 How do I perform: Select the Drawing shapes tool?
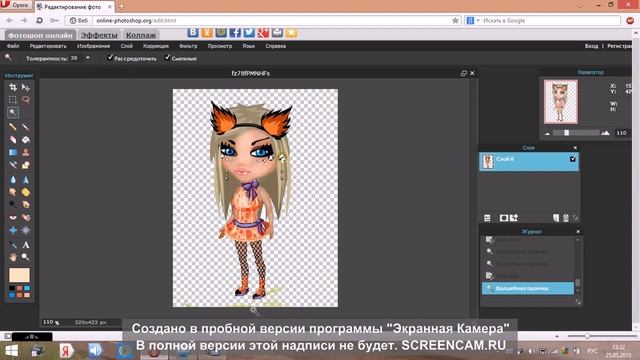coord(26,165)
